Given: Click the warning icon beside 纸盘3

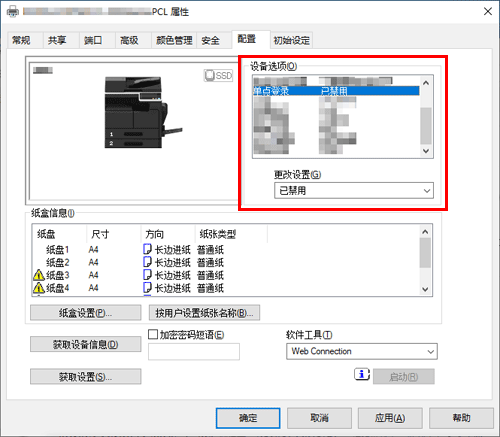Looking at the screenshot, I should tap(39, 275).
